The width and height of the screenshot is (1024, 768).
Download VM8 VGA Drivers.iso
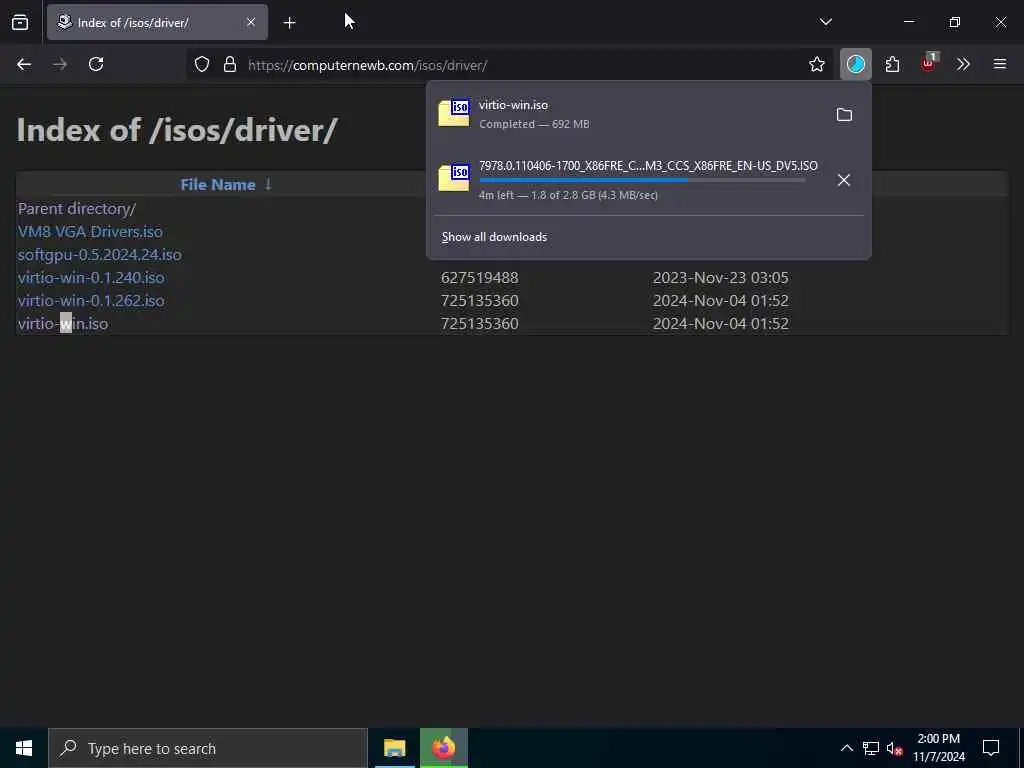click(90, 232)
